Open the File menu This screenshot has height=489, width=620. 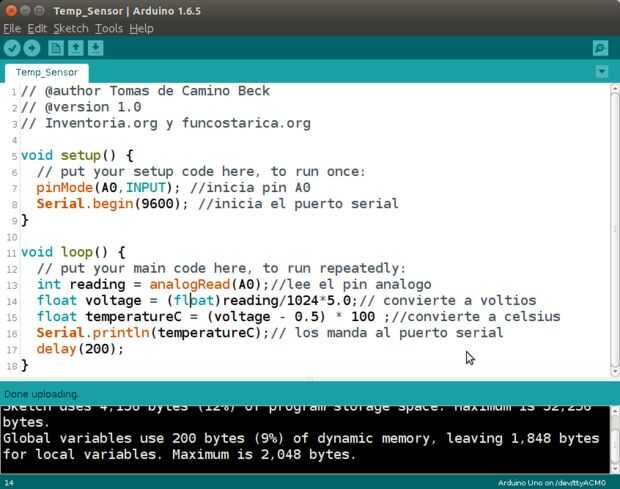[x=12, y=28]
